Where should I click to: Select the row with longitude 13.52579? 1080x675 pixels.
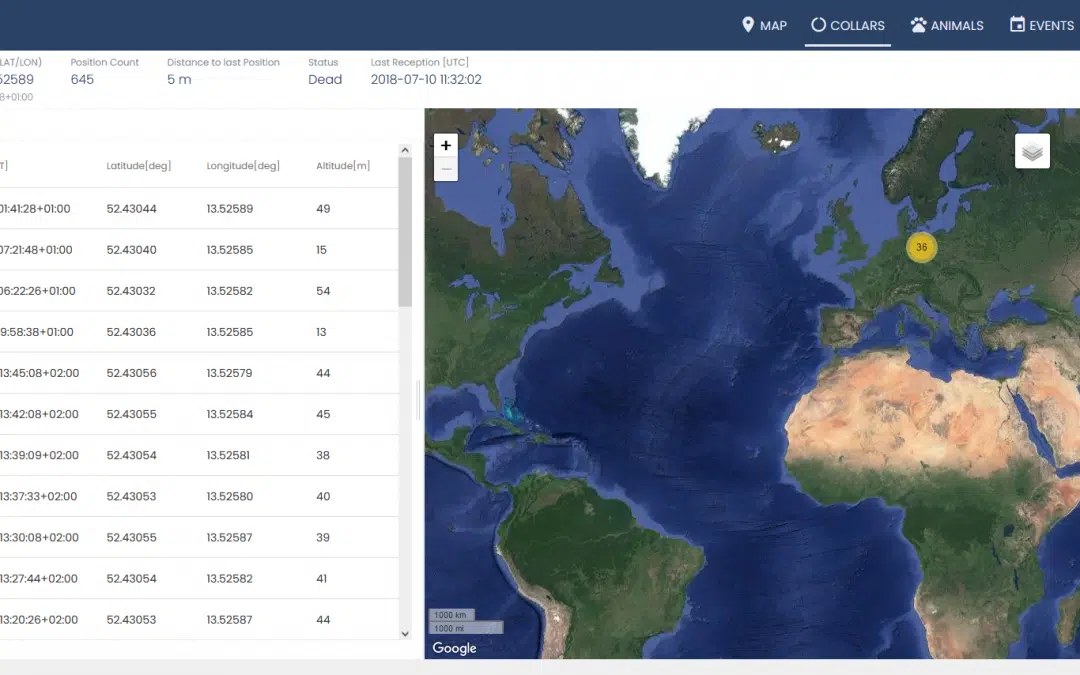point(200,373)
